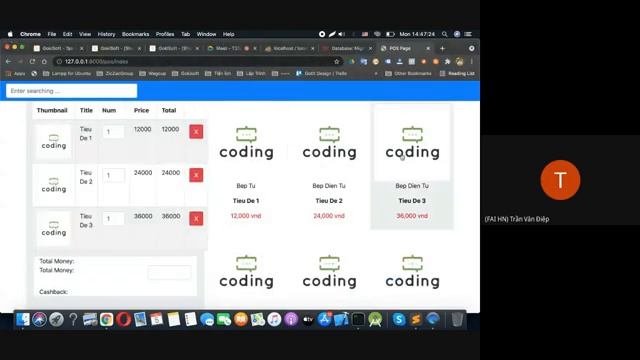
Task: Open Opera from the Dock
Action: [x=123, y=319]
